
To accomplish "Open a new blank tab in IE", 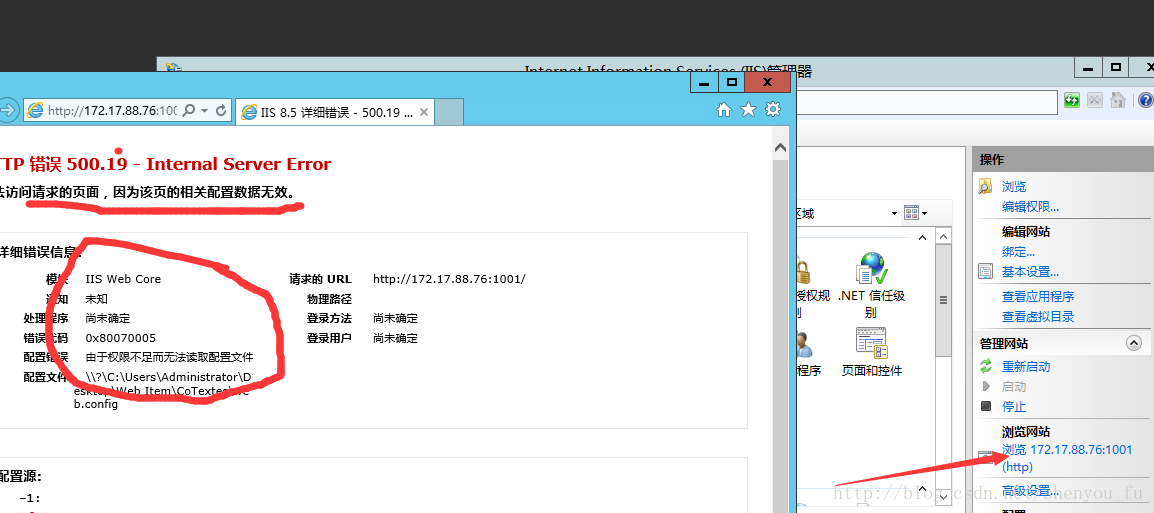I will (x=449, y=113).
